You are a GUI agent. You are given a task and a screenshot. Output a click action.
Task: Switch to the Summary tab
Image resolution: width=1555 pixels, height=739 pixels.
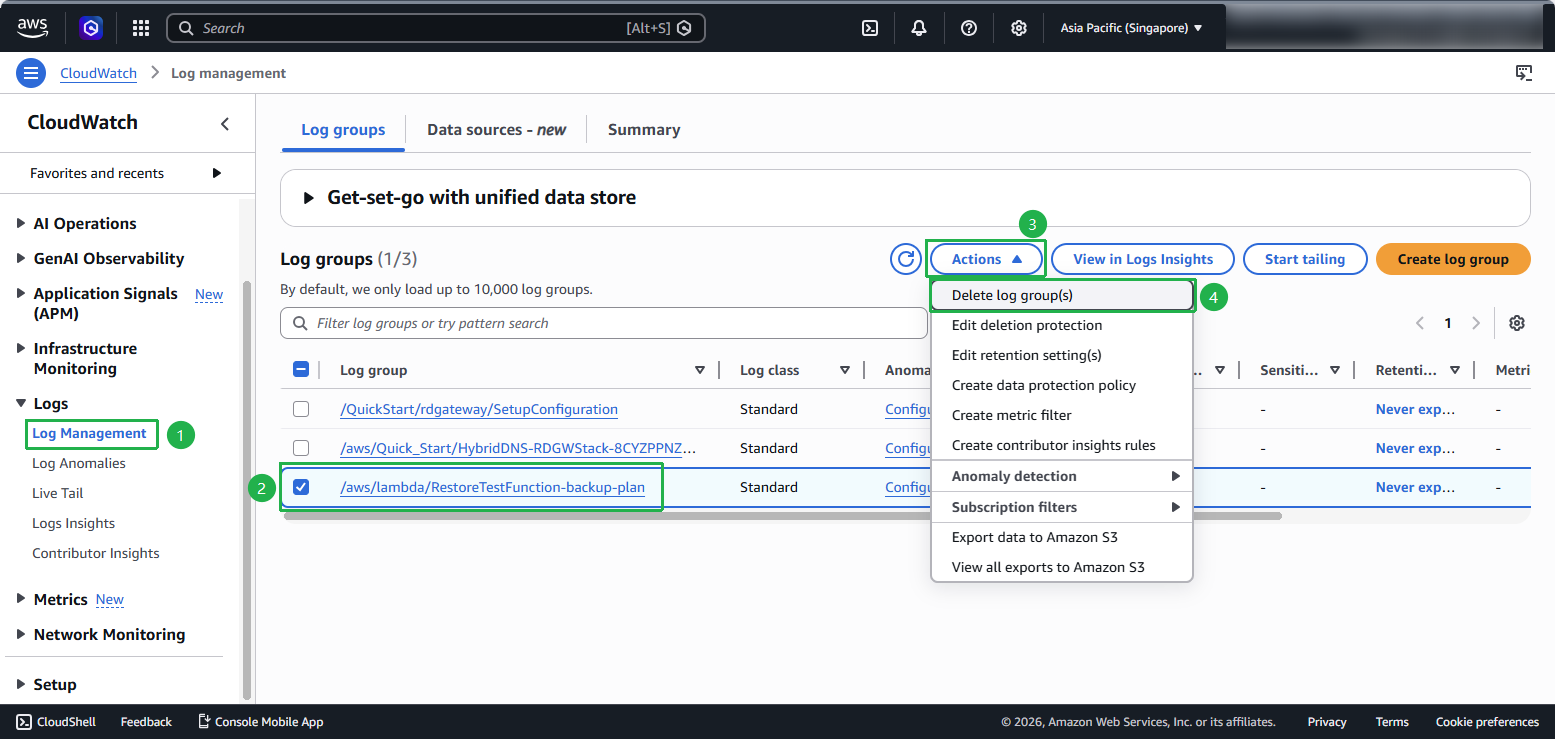[x=644, y=130]
